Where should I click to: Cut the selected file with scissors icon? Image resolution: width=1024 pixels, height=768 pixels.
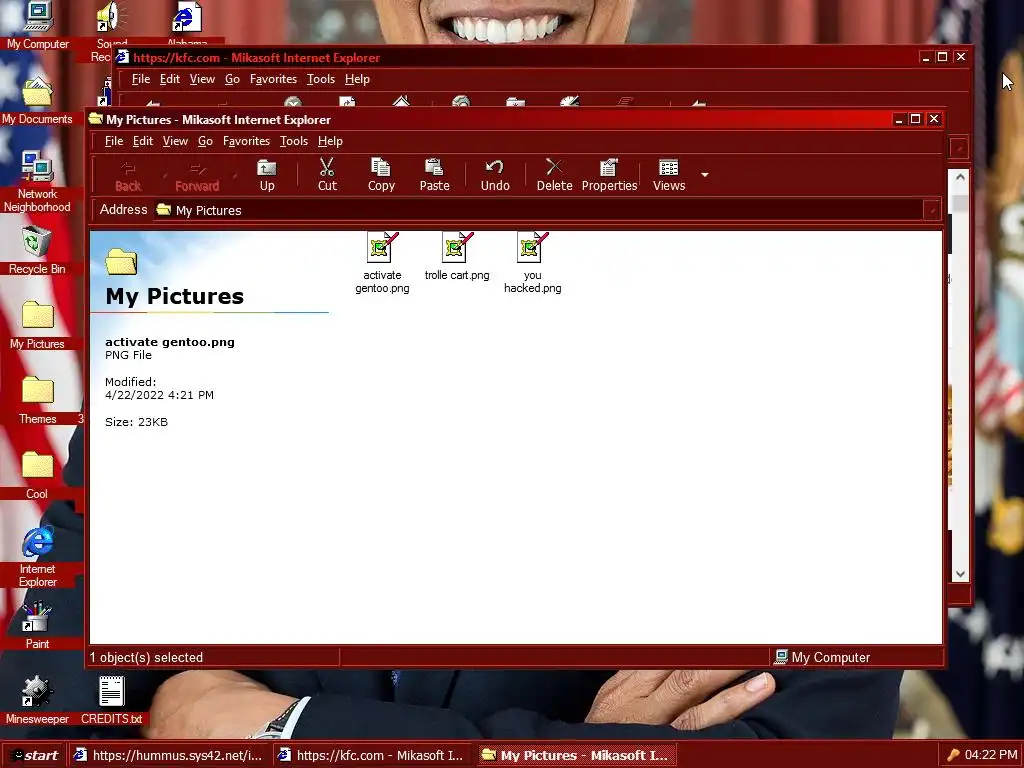coord(327,175)
